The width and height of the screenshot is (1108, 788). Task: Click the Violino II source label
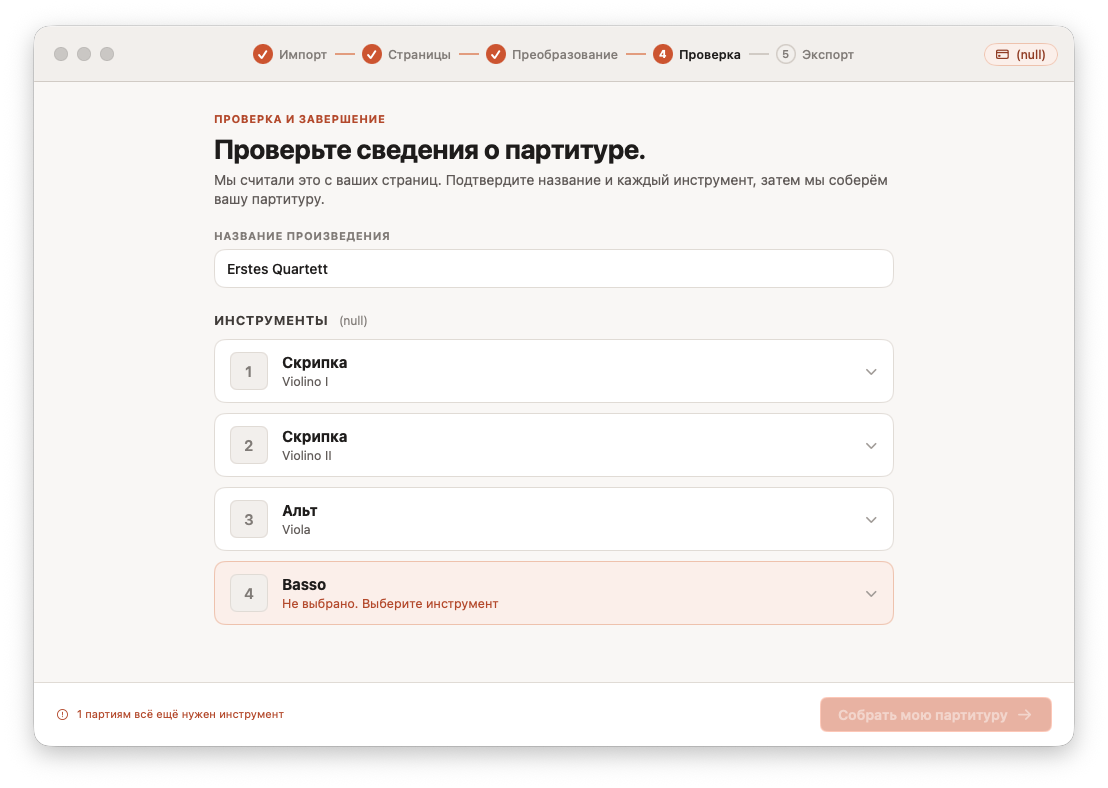coord(307,456)
